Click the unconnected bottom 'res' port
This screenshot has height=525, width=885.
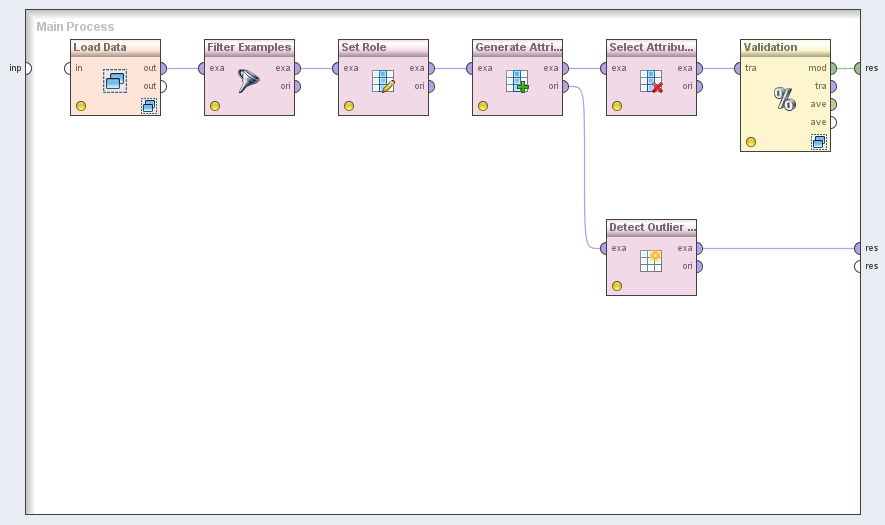pos(859,266)
